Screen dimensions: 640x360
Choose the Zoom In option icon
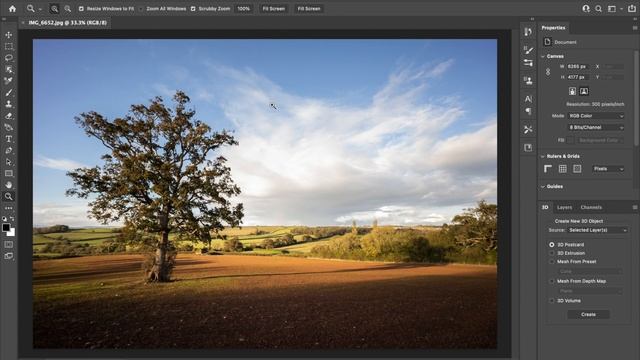54,9
